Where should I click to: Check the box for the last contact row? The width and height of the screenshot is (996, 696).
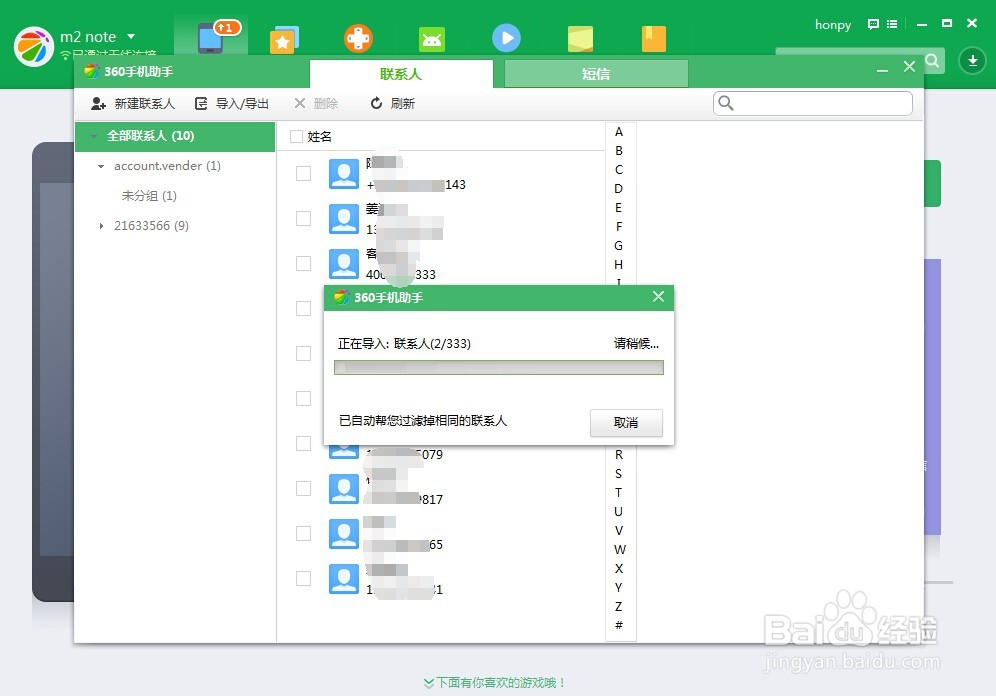[x=304, y=579]
